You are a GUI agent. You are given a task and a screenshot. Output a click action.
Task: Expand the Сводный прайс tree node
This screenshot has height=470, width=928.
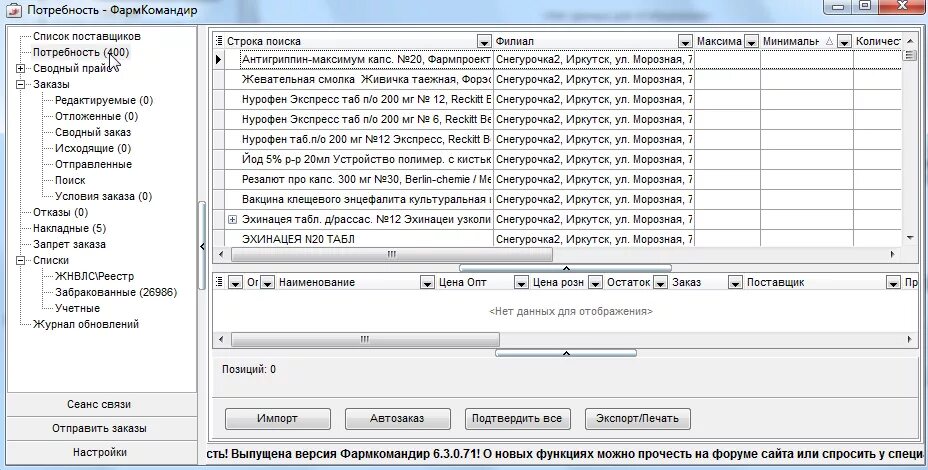click(x=21, y=69)
